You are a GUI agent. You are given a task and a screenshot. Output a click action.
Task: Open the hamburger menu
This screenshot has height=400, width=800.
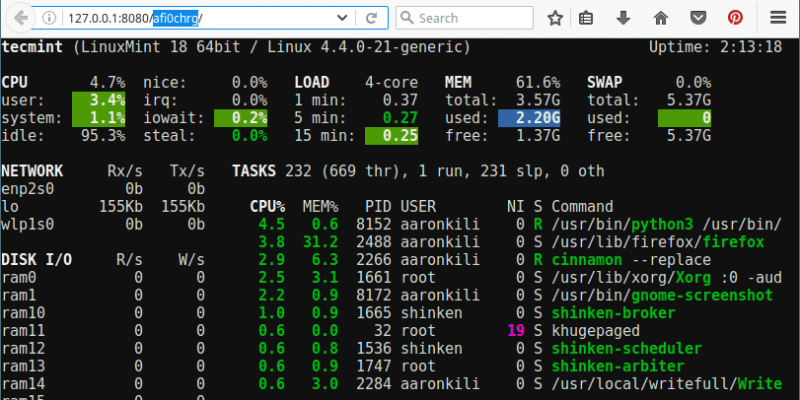point(778,18)
